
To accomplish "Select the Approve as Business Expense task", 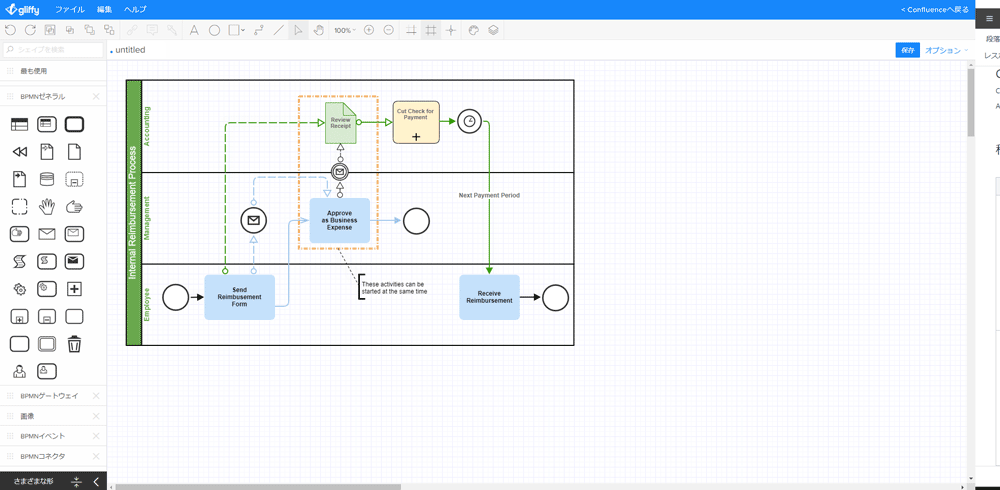I will (340, 220).
